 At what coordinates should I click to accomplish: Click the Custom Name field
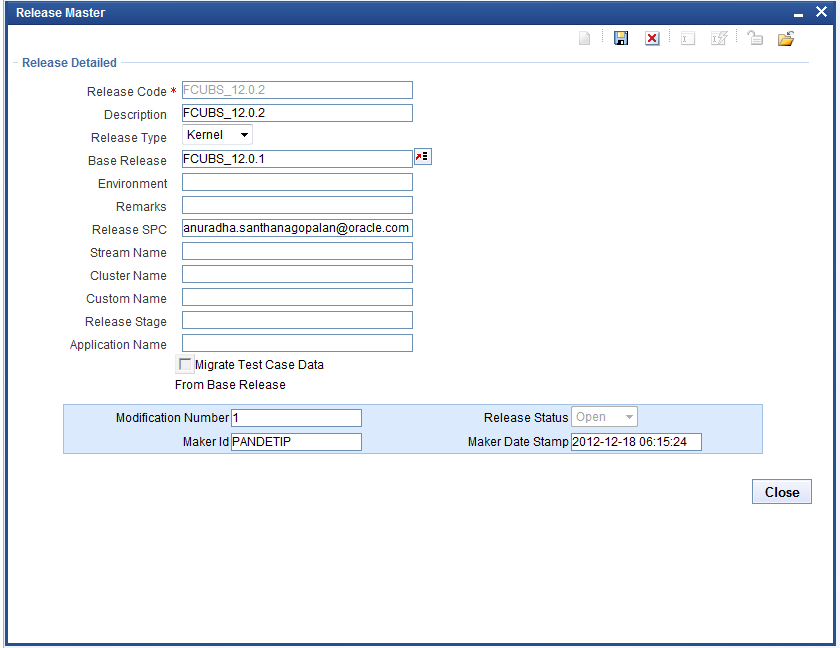click(297, 297)
